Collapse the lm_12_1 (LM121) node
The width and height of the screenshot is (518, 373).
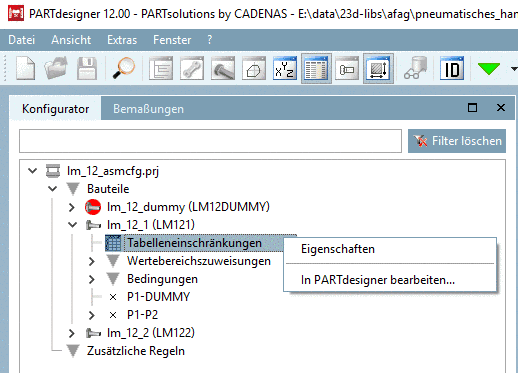(x=72, y=225)
